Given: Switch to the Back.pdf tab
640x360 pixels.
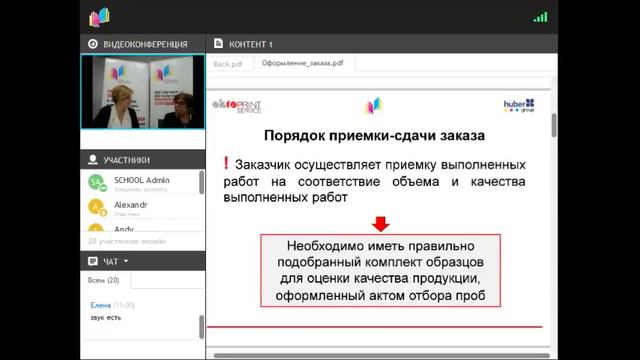Looking at the screenshot, I should 228,64.
